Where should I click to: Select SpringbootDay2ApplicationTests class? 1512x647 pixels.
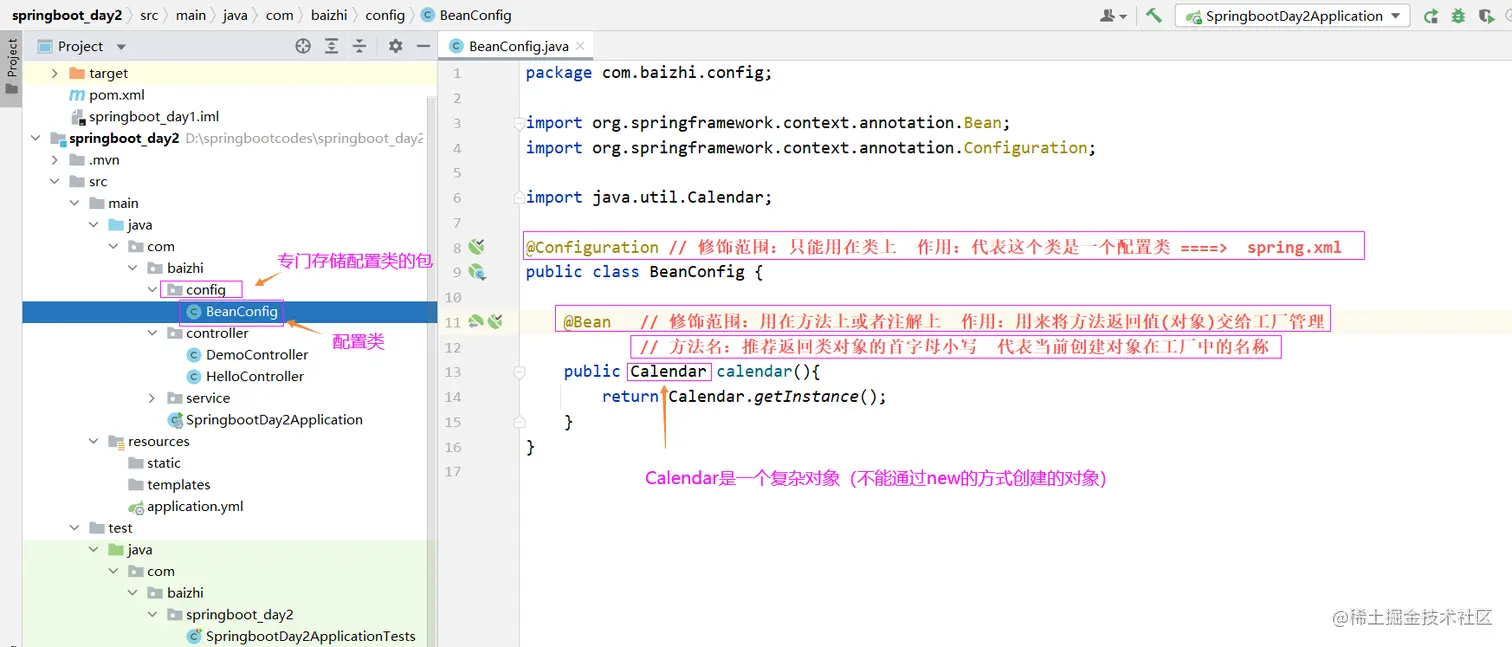[x=310, y=636]
